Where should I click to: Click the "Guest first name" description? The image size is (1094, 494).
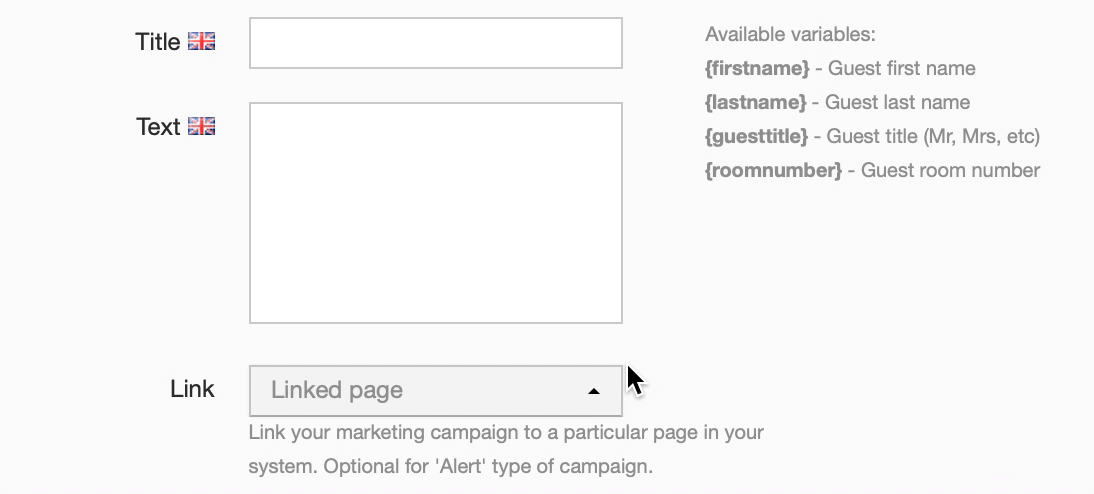tap(901, 68)
